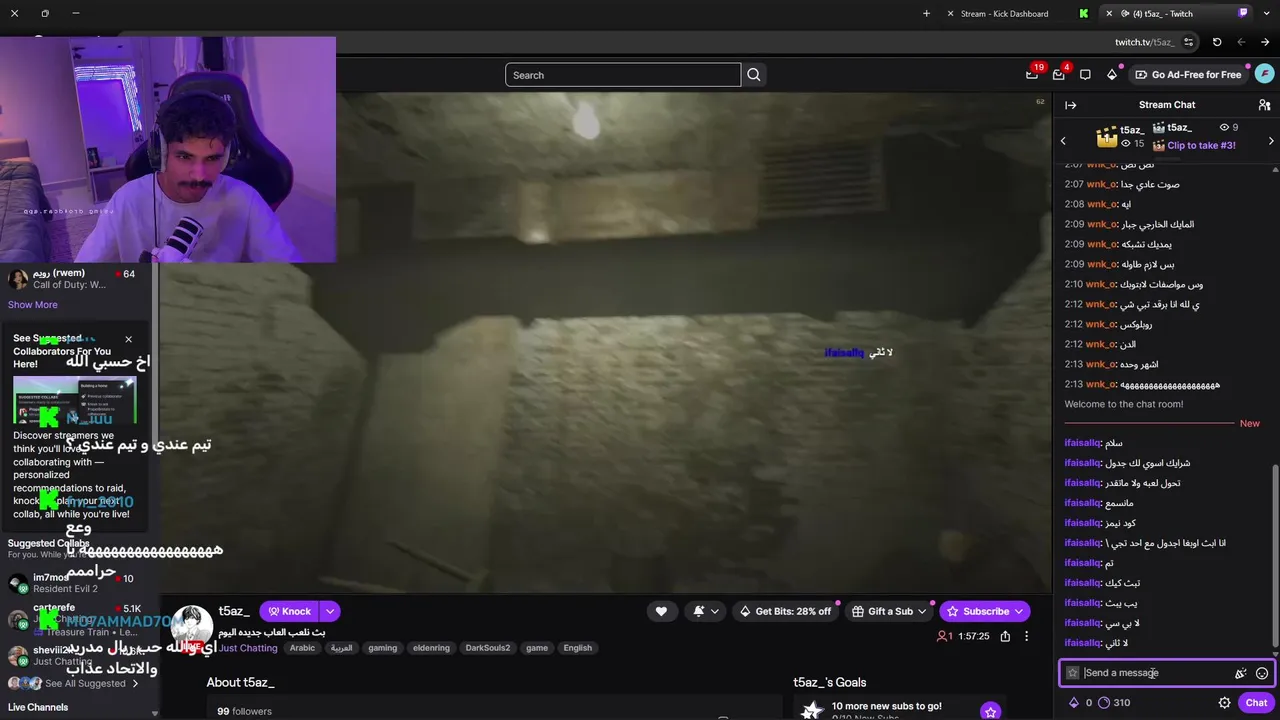Select the eldenring tag

(x=431, y=648)
